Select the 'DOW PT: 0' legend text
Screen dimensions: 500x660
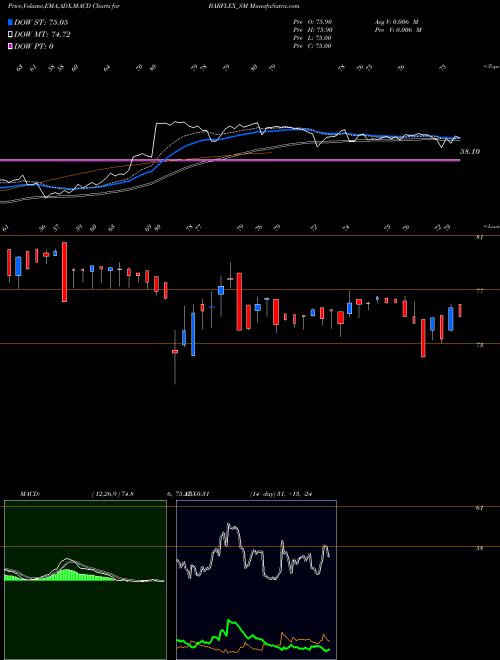coord(34,46)
